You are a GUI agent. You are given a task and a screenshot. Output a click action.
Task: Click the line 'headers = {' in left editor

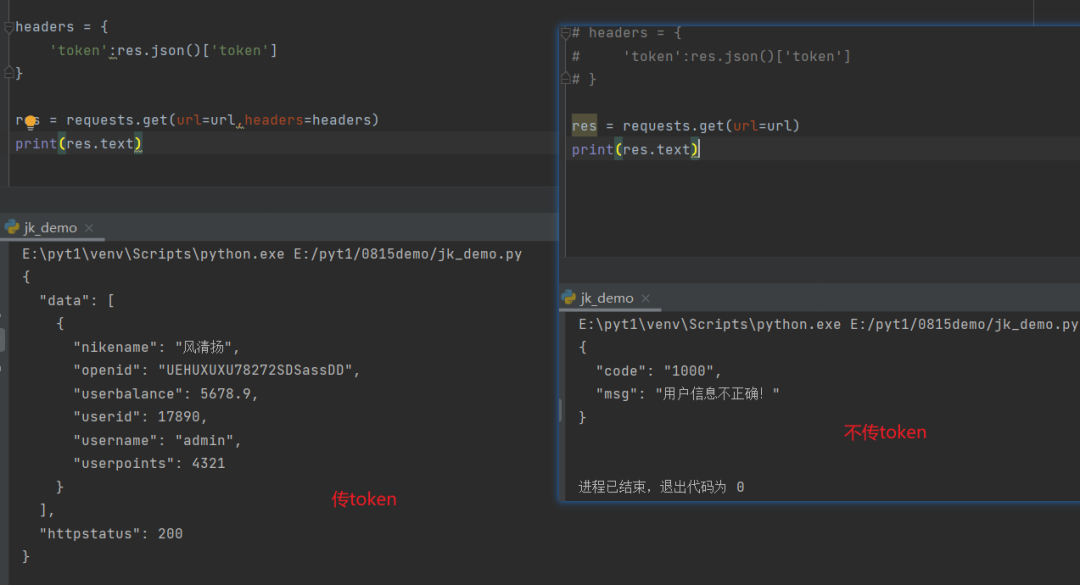[62, 27]
